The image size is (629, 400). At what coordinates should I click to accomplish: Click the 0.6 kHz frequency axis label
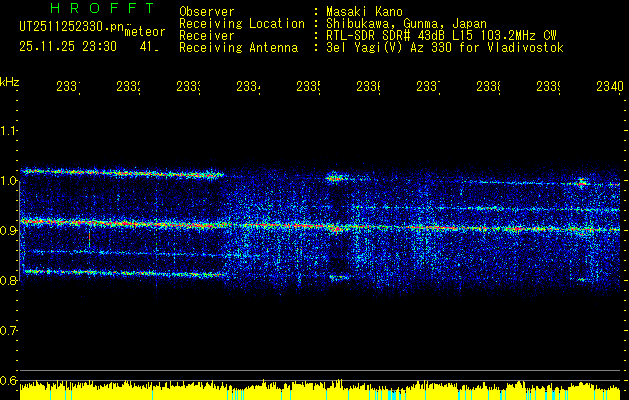8,380
